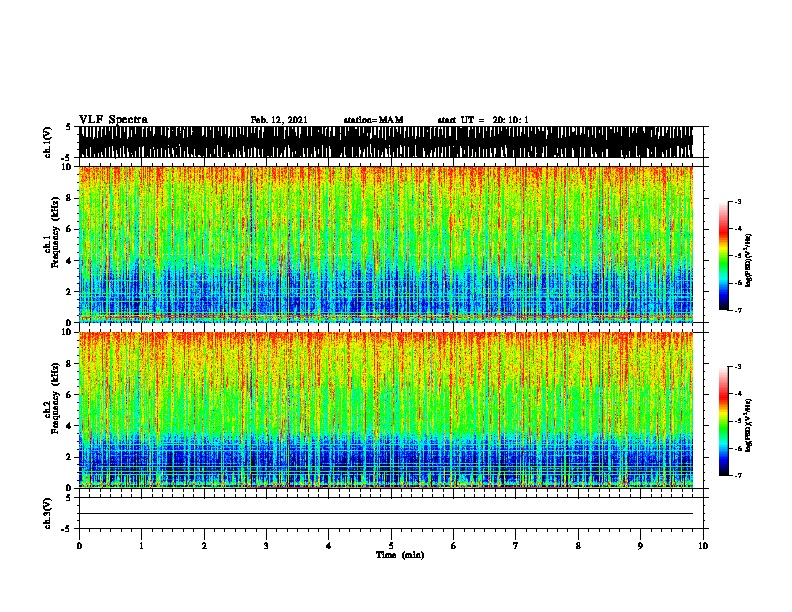792x612 pixels.
Task: Click the time axis tick label "3"
Action: (266, 546)
